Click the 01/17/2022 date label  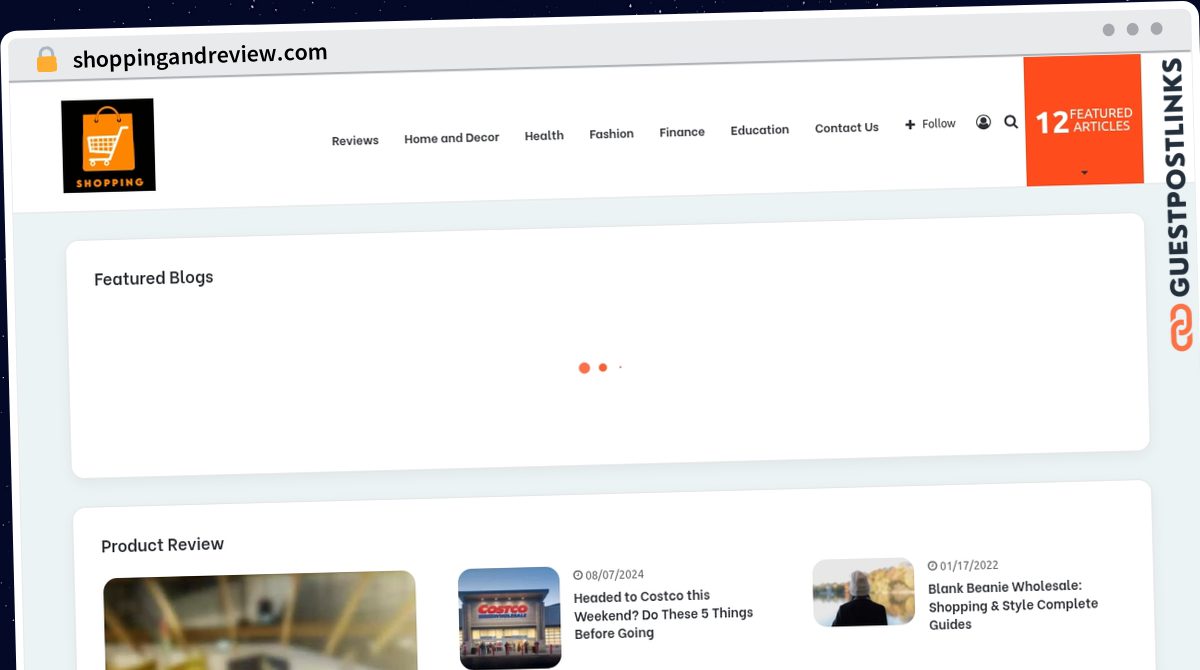(x=963, y=565)
